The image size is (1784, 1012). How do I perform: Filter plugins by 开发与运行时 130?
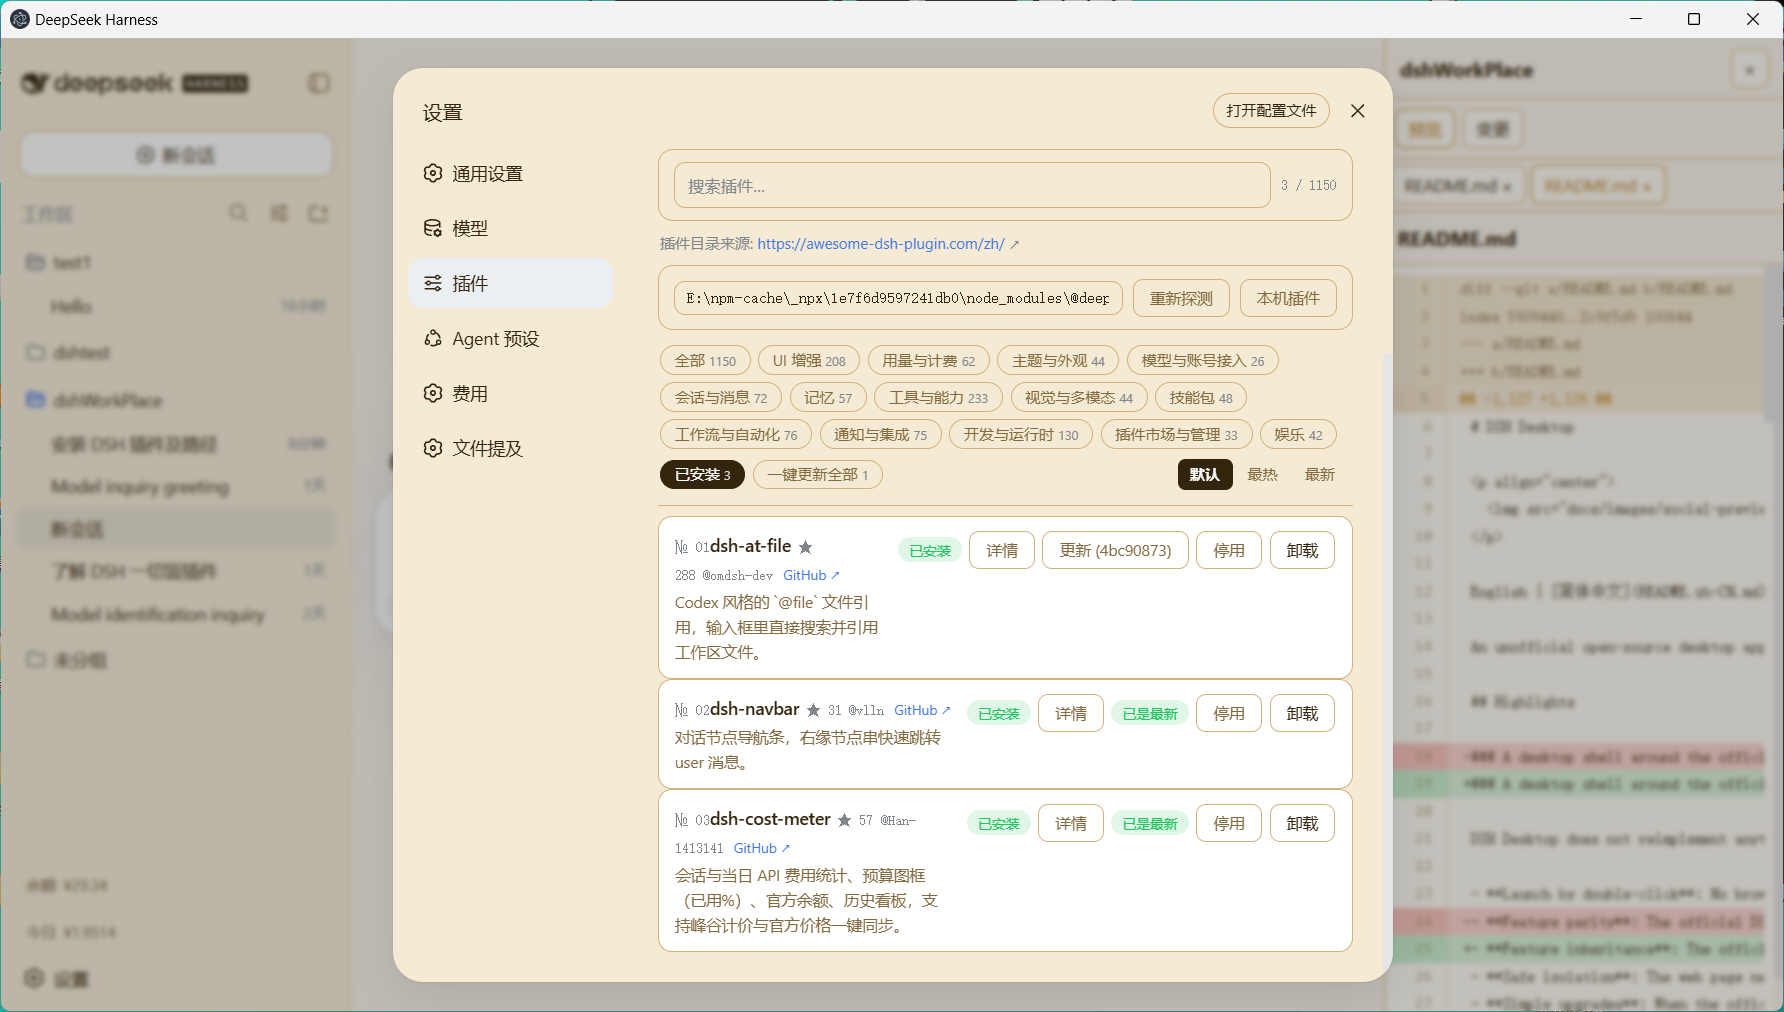tap(1021, 435)
